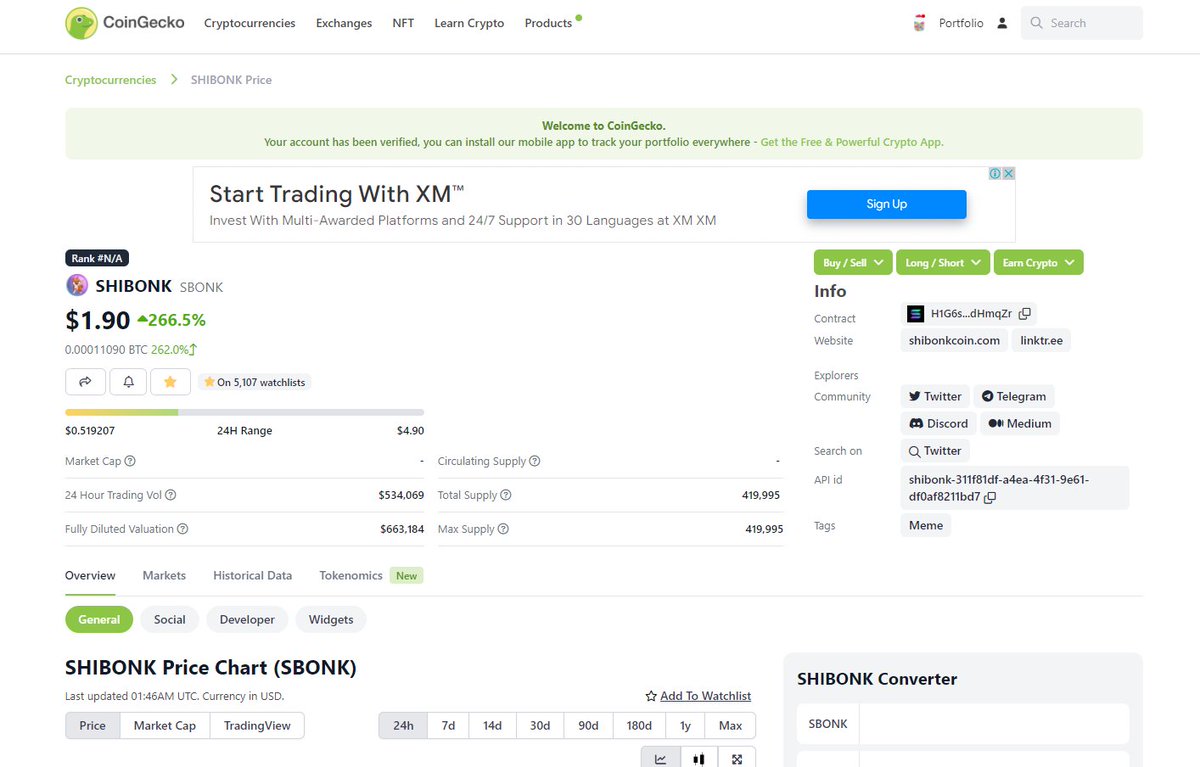This screenshot has height=767, width=1200.
Task: Open the Exchanges nav menu
Action: [344, 23]
